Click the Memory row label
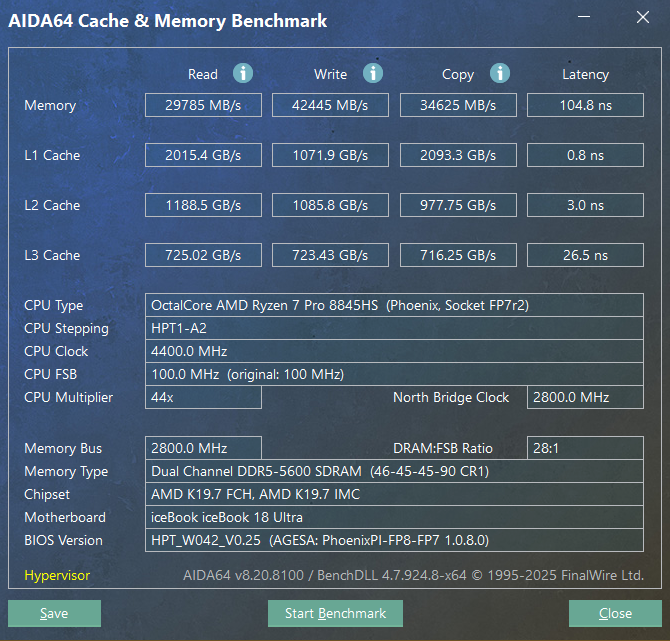The height and width of the screenshot is (641, 670). coord(50,106)
